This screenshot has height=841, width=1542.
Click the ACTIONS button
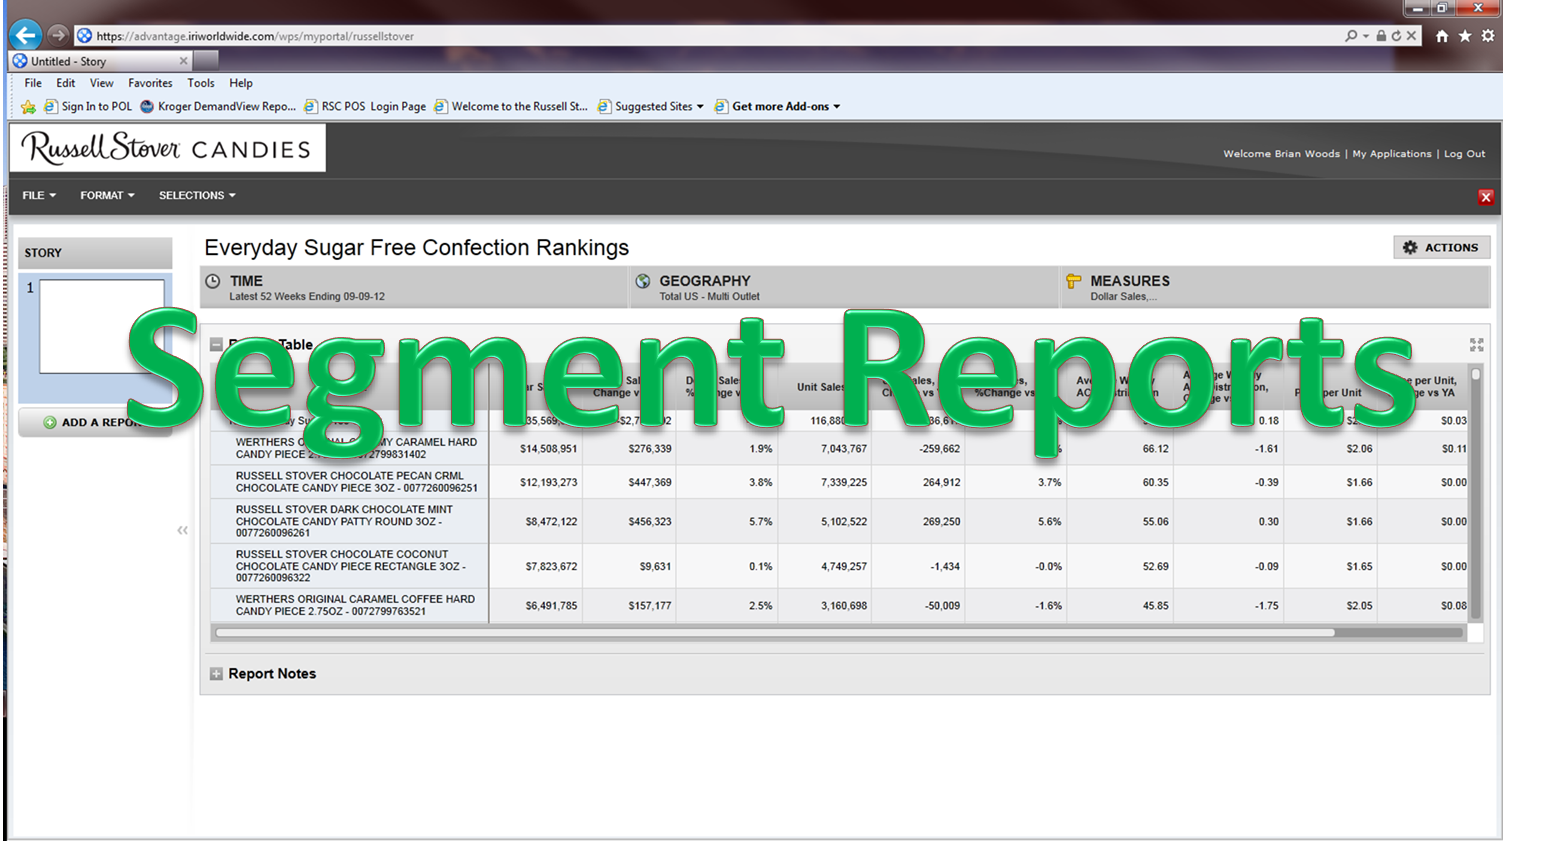tap(1441, 247)
